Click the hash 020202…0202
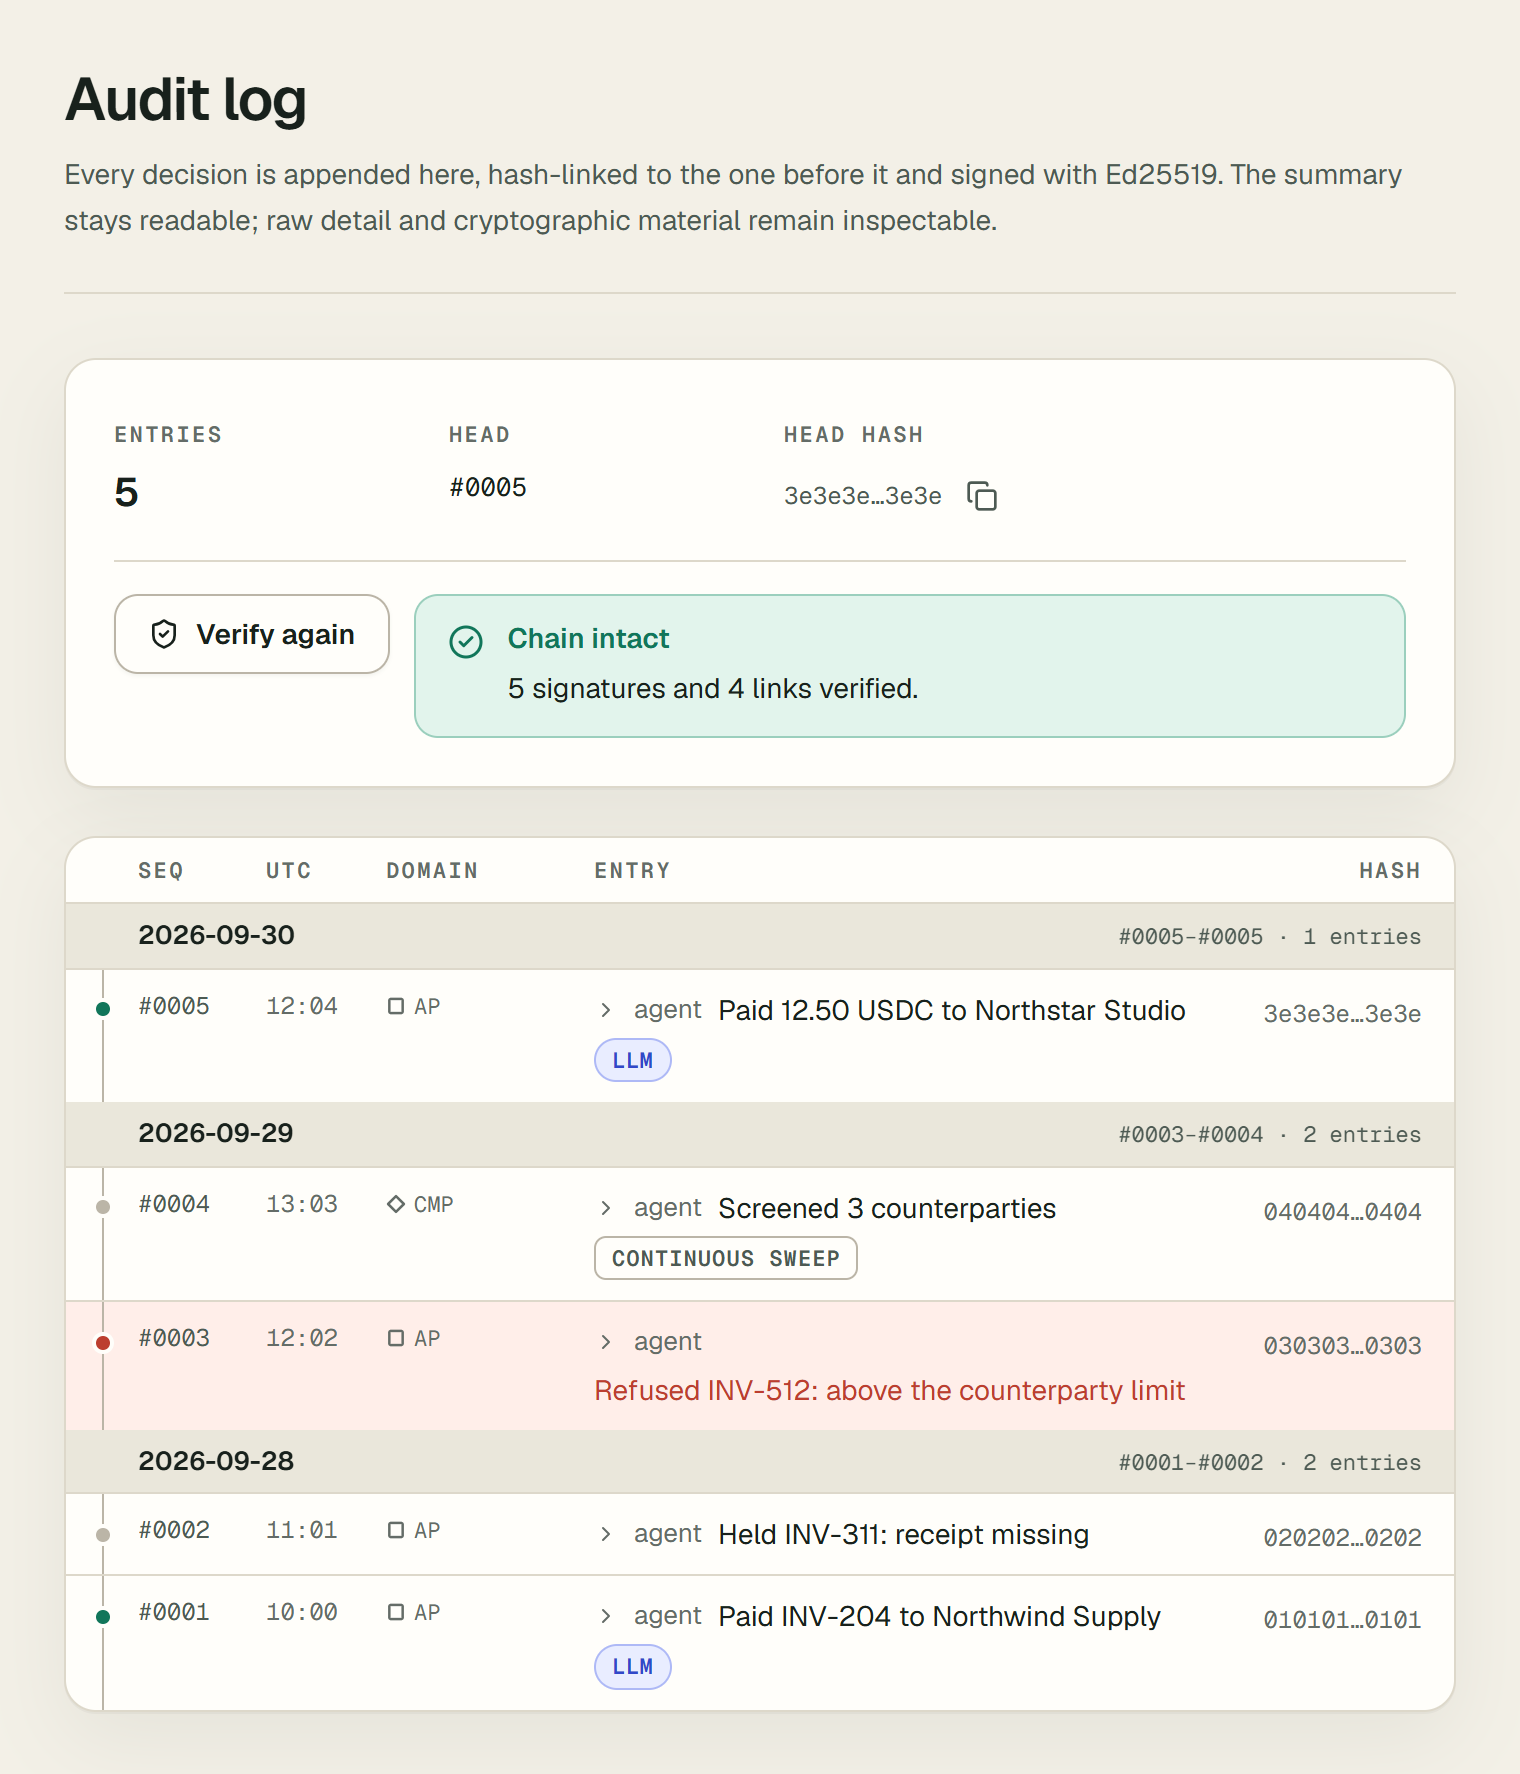This screenshot has height=1774, width=1520. (x=1342, y=1537)
